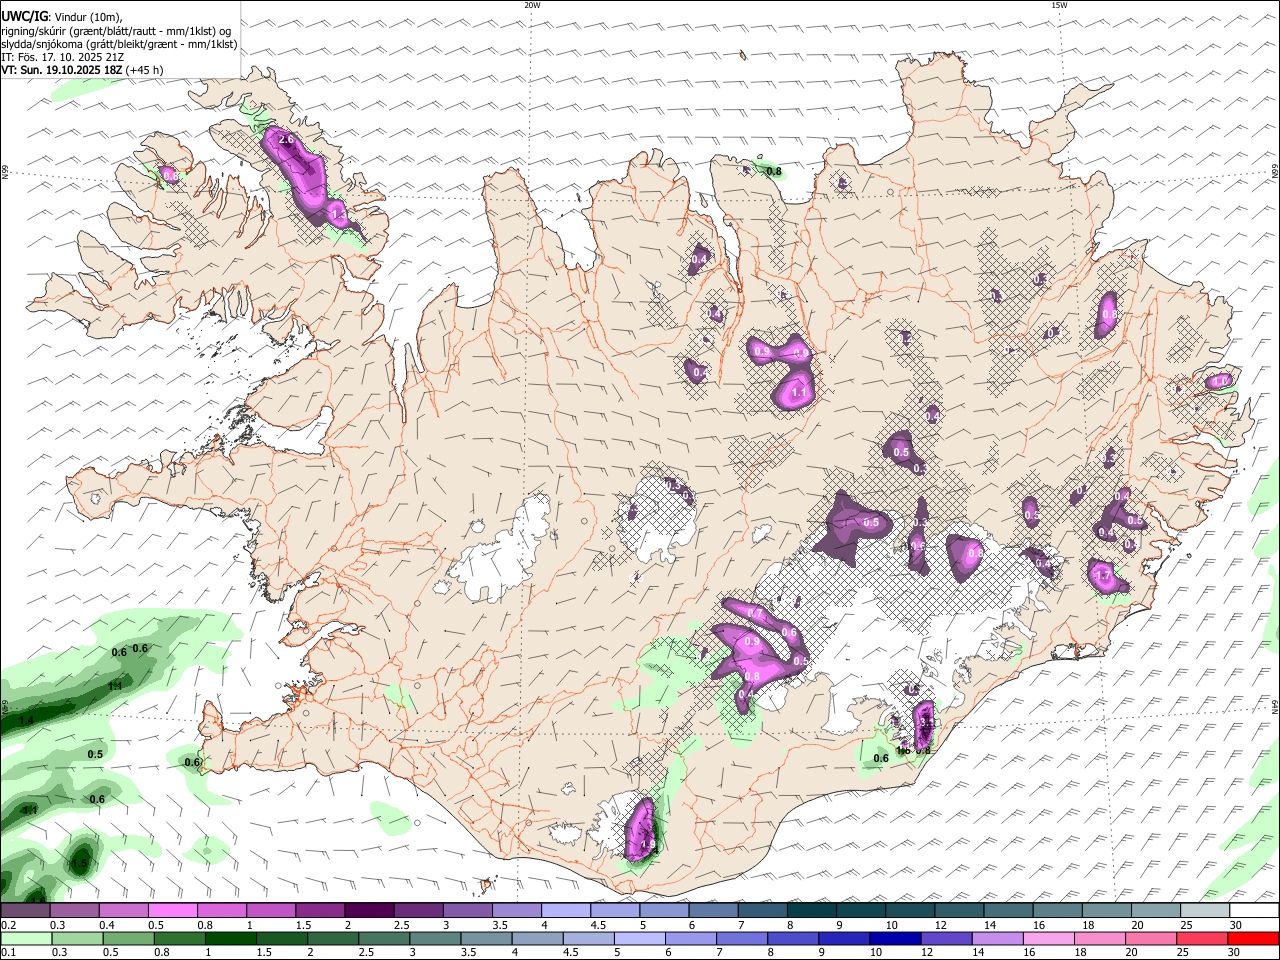Click the 'slydda/snjókoma' legend description line
This screenshot has width=1280, height=960.
[x=119, y=44]
